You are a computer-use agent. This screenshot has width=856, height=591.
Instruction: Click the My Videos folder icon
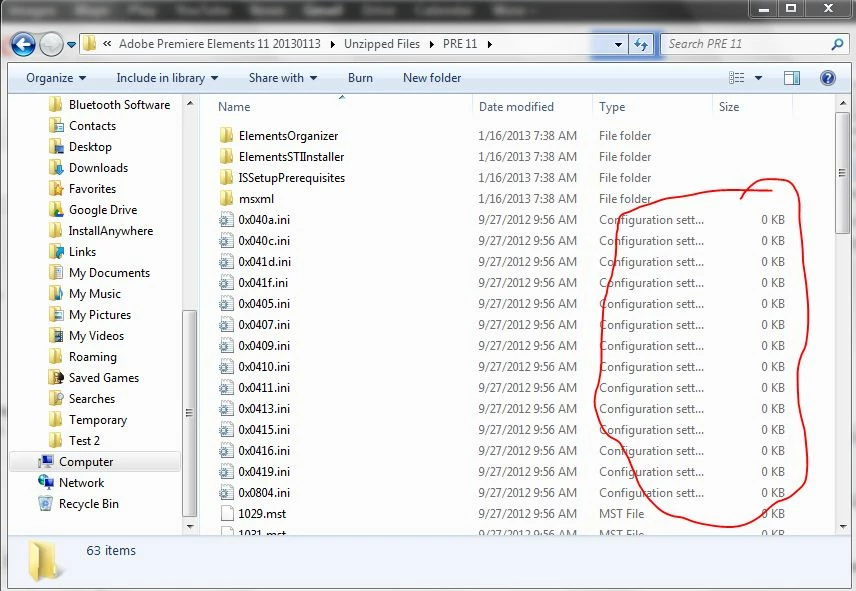[56, 336]
